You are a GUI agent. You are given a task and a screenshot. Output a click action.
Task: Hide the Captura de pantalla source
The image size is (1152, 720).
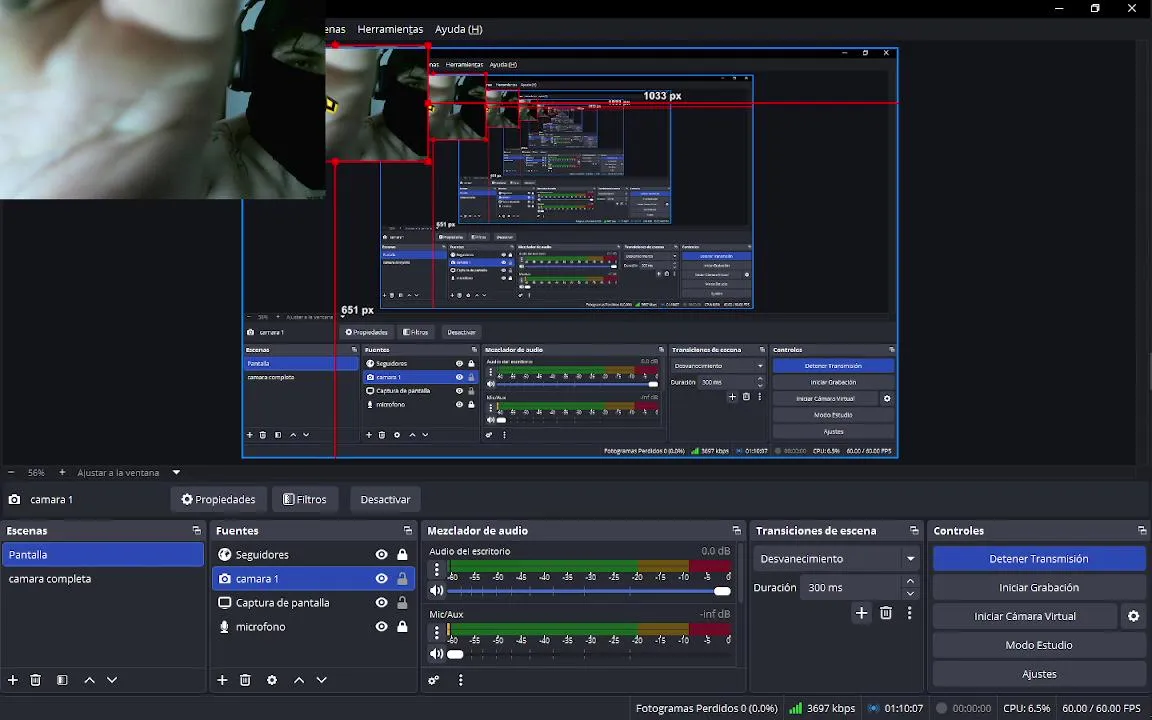pos(381,602)
